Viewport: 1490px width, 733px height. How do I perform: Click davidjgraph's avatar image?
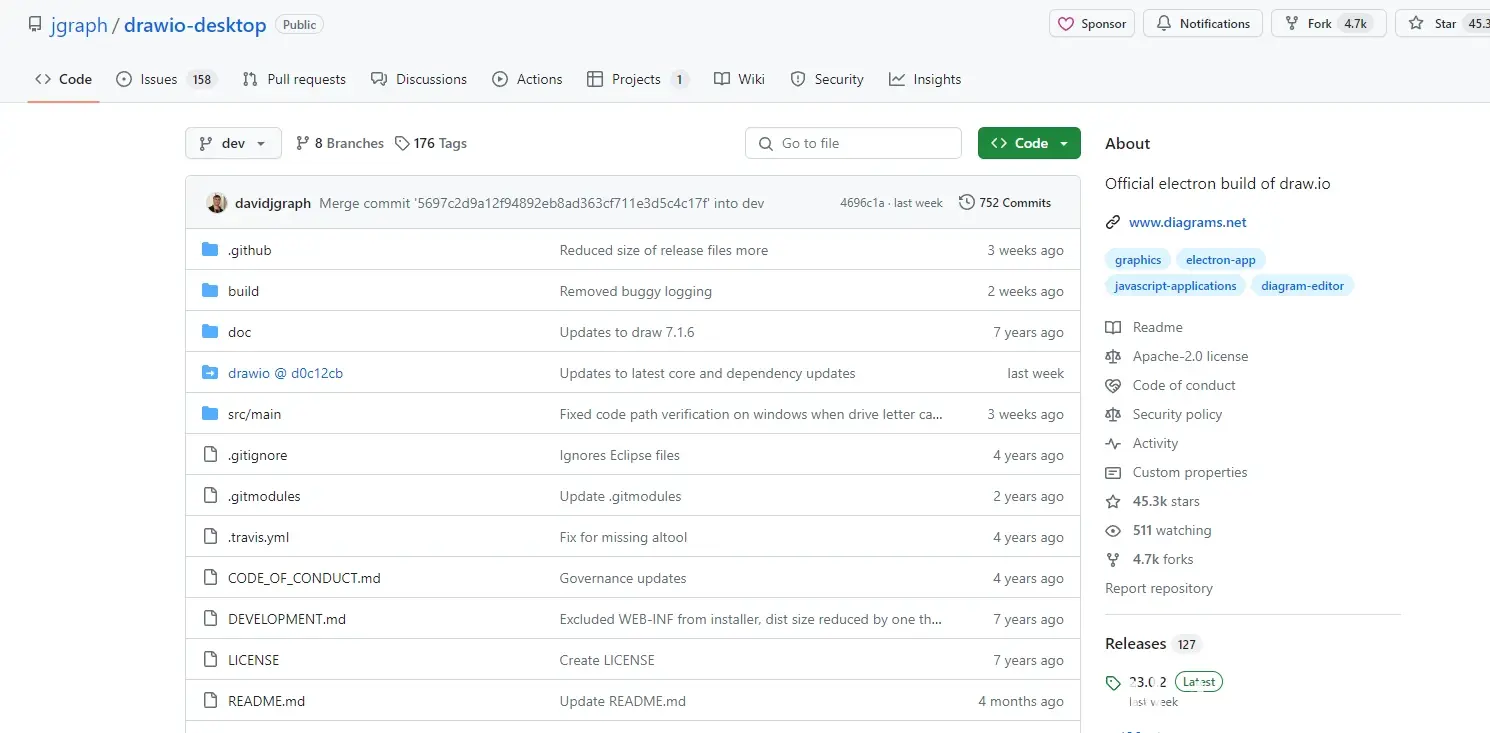[x=217, y=203]
